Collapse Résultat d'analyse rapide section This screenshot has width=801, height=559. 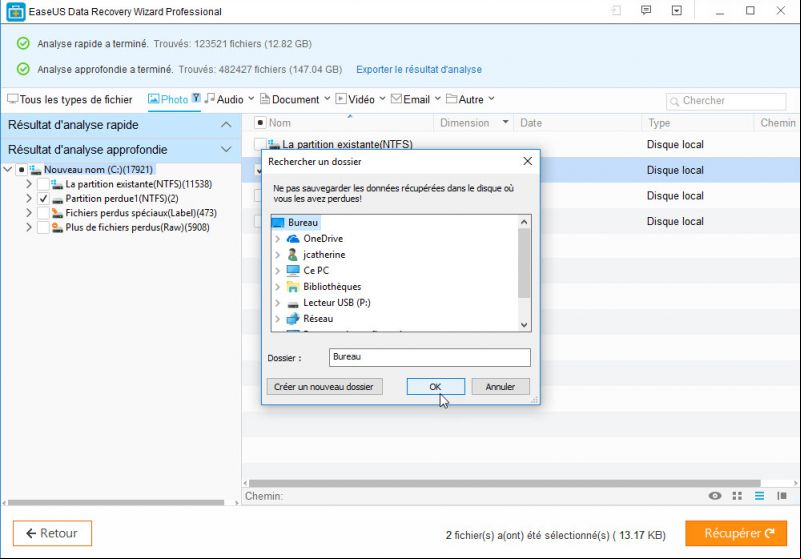click(x=226, y=125)
